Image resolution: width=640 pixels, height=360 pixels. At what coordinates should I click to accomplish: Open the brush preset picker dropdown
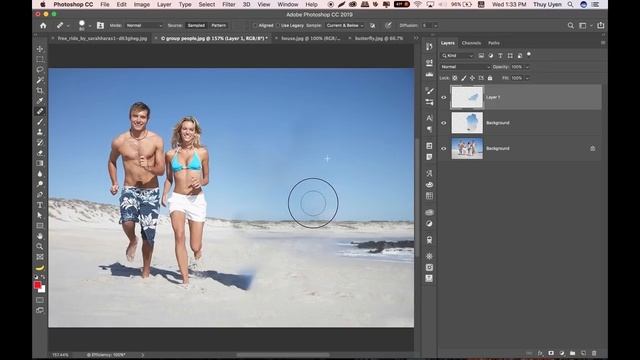(90, 26)
